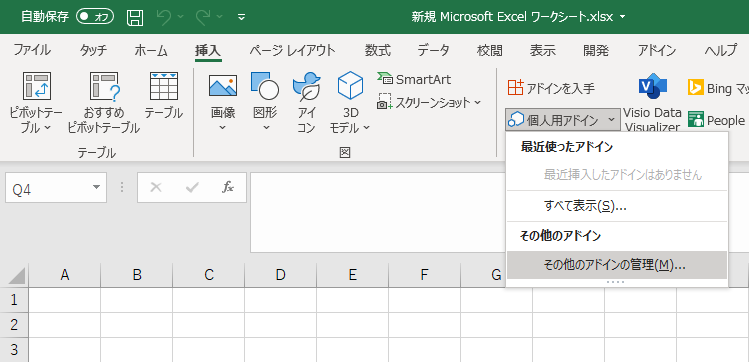Open the 校閲 tab

tap(490, 50)
